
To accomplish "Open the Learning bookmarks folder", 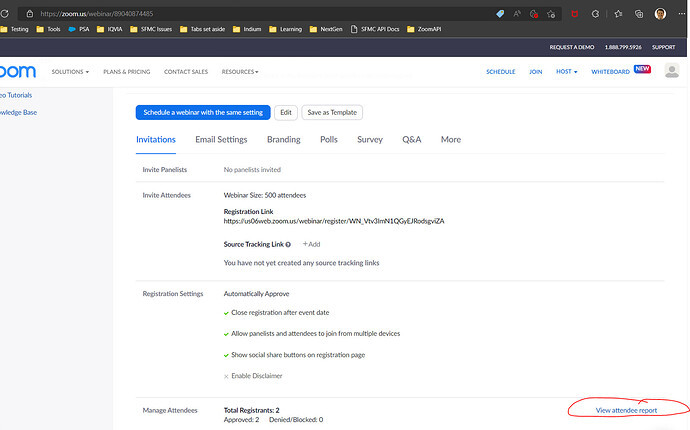I will click(x=286, y=29).
